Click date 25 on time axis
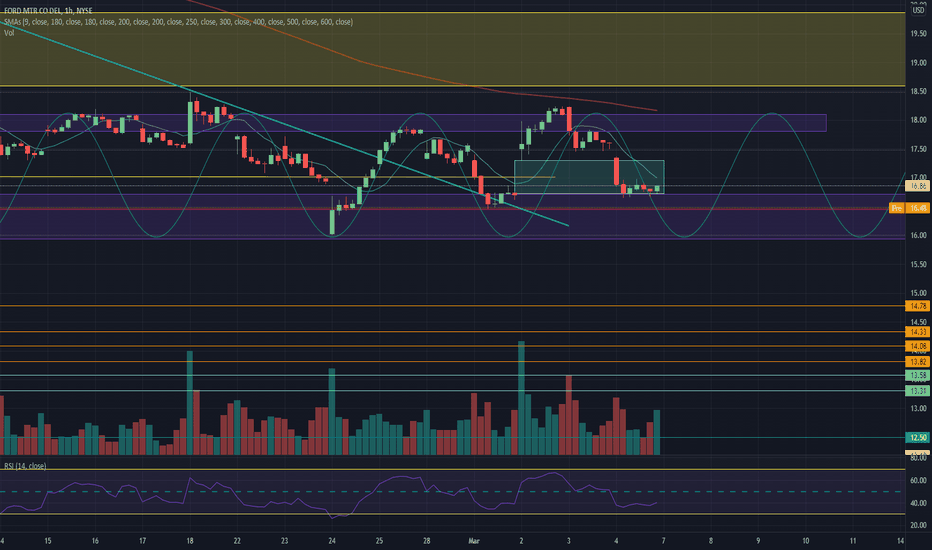The width and height of the screenshot is (932, 550). (379, 541)
